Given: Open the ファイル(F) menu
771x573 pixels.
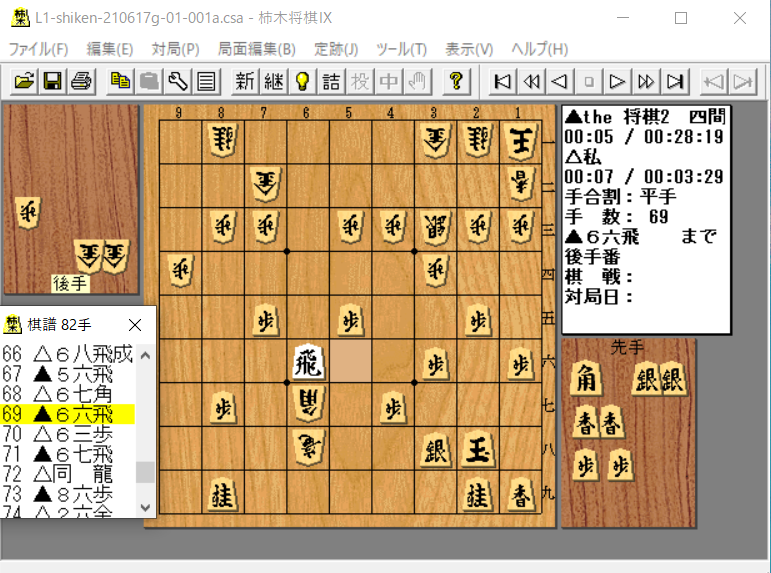Looking at the screenshot, I should coord(38,49).
